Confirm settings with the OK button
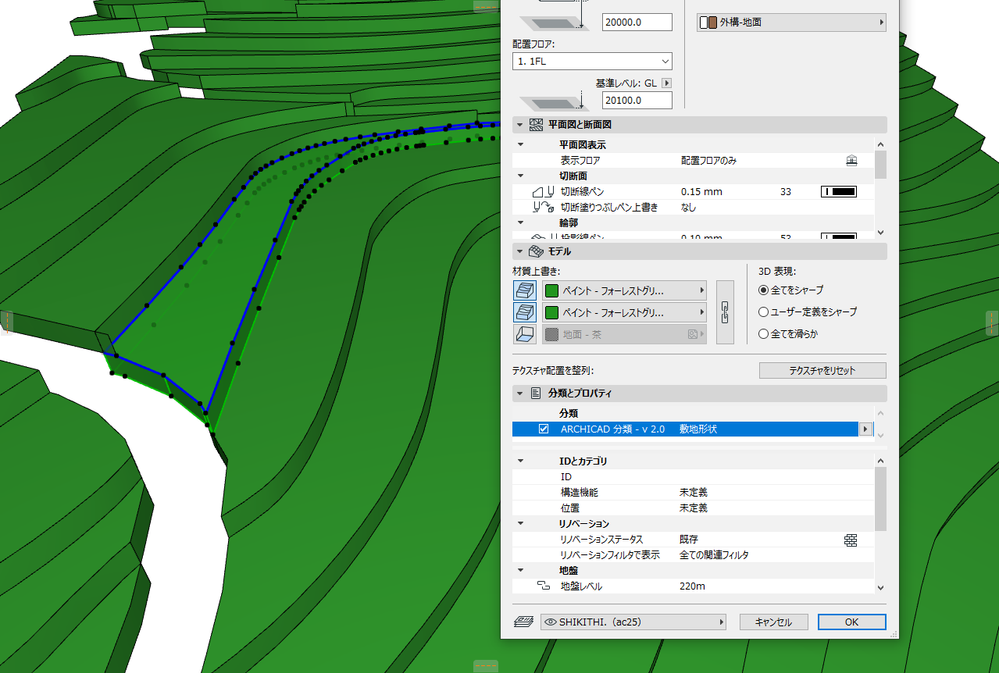 pyautogui.click(x=852, y=621)
